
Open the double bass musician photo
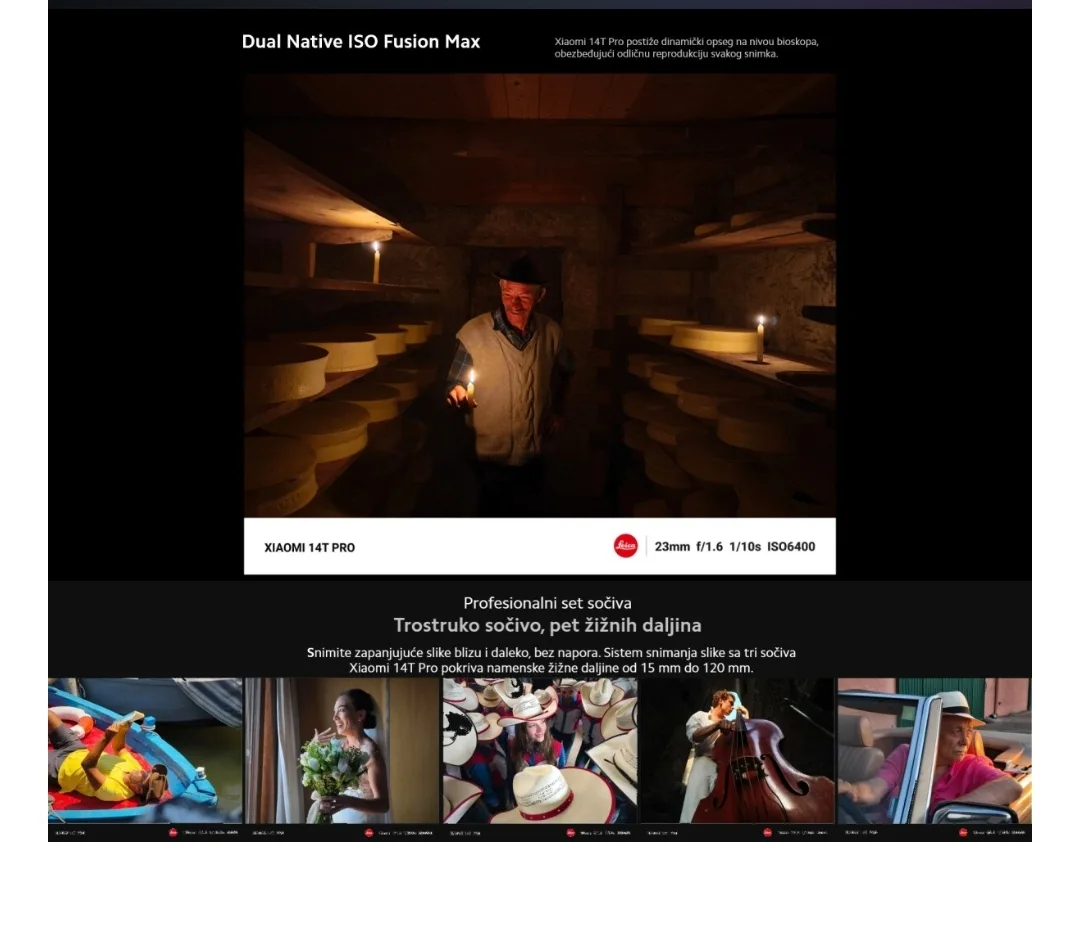736,750
